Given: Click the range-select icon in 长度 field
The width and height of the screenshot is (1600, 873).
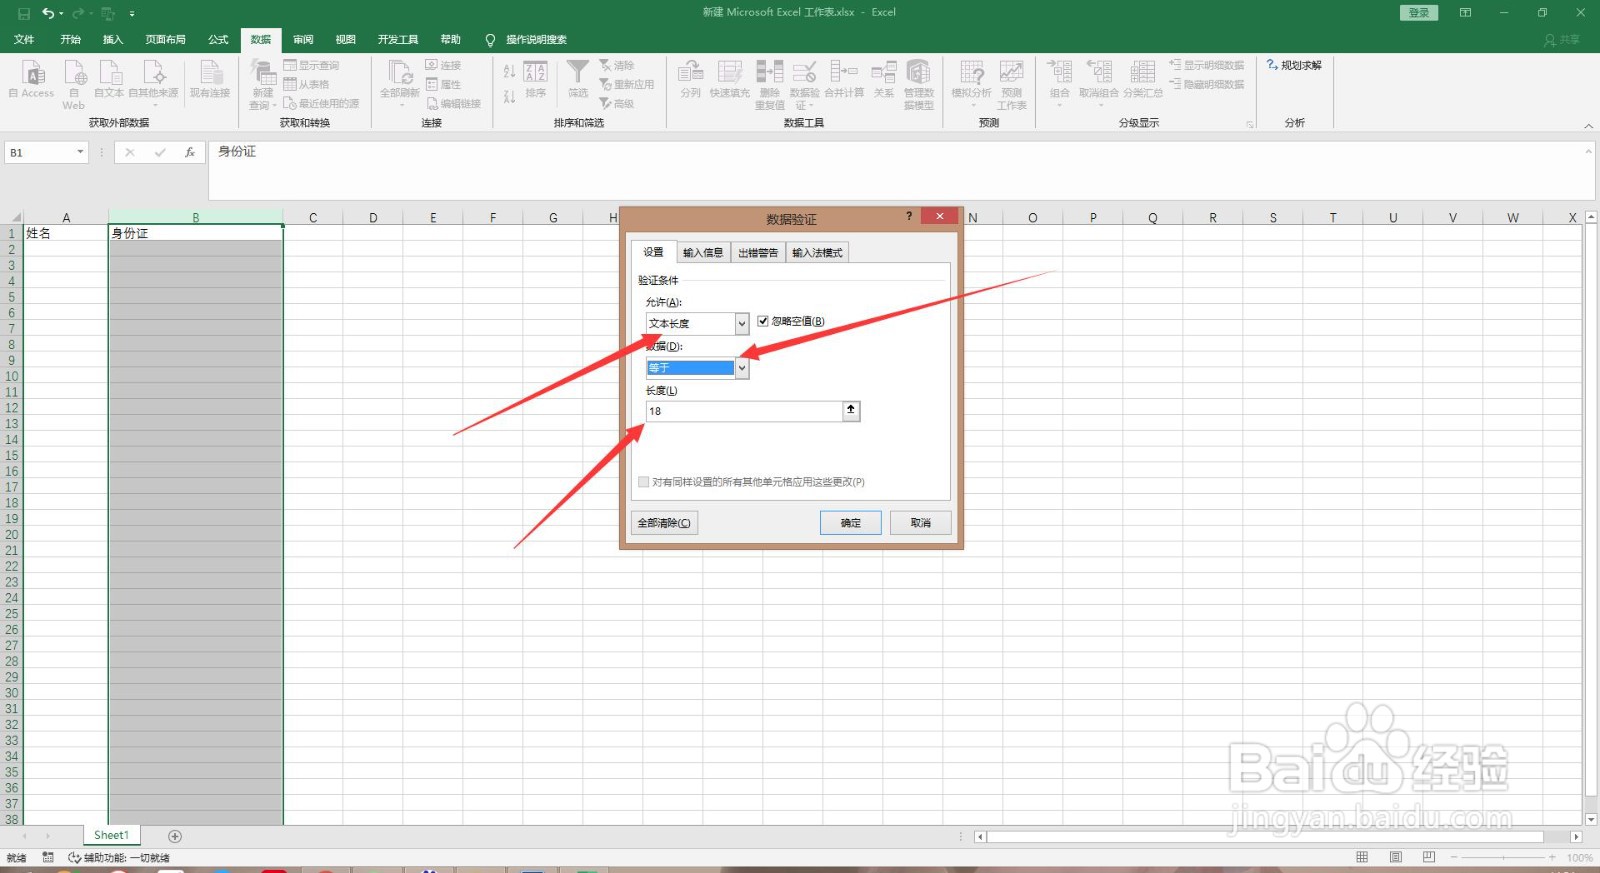Looking at the screenshot, I should click(x=851, y=410).
